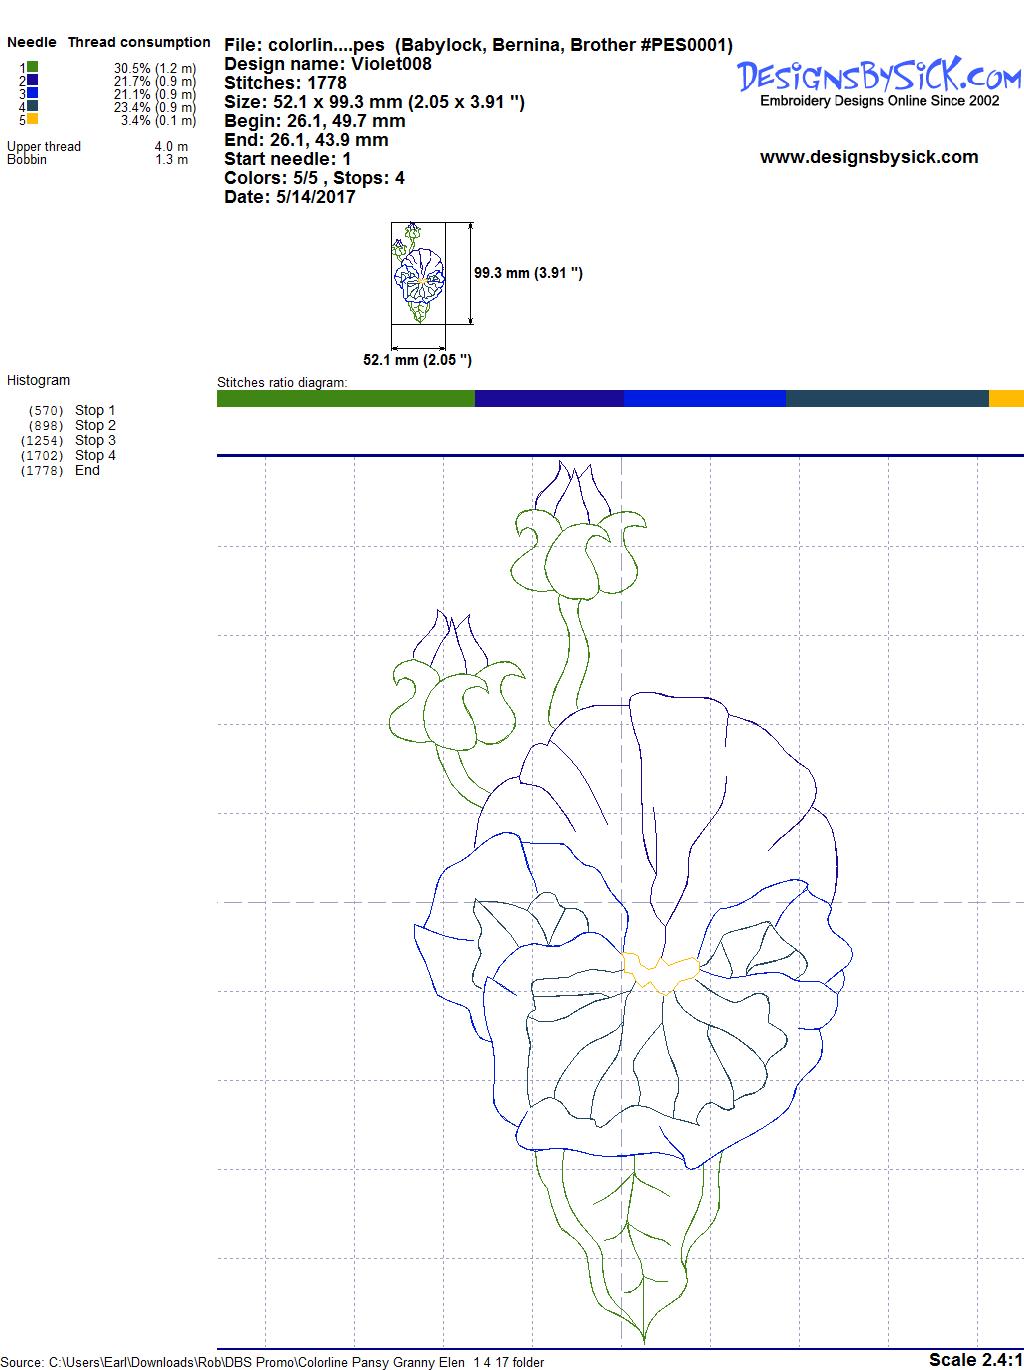Open the www.designsbysick.com link
The image size is (1024, 1370).
point(868,157)
